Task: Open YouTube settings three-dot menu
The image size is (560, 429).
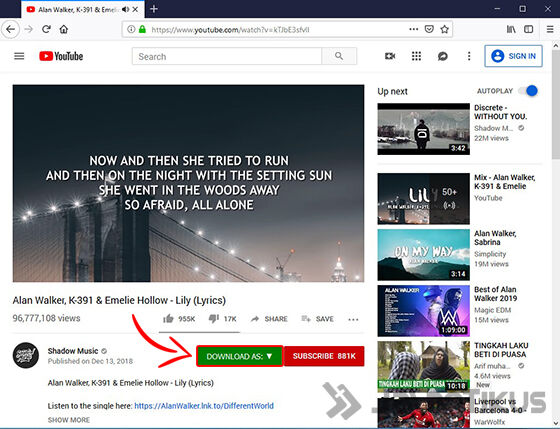Action: (x=469, y=56)
